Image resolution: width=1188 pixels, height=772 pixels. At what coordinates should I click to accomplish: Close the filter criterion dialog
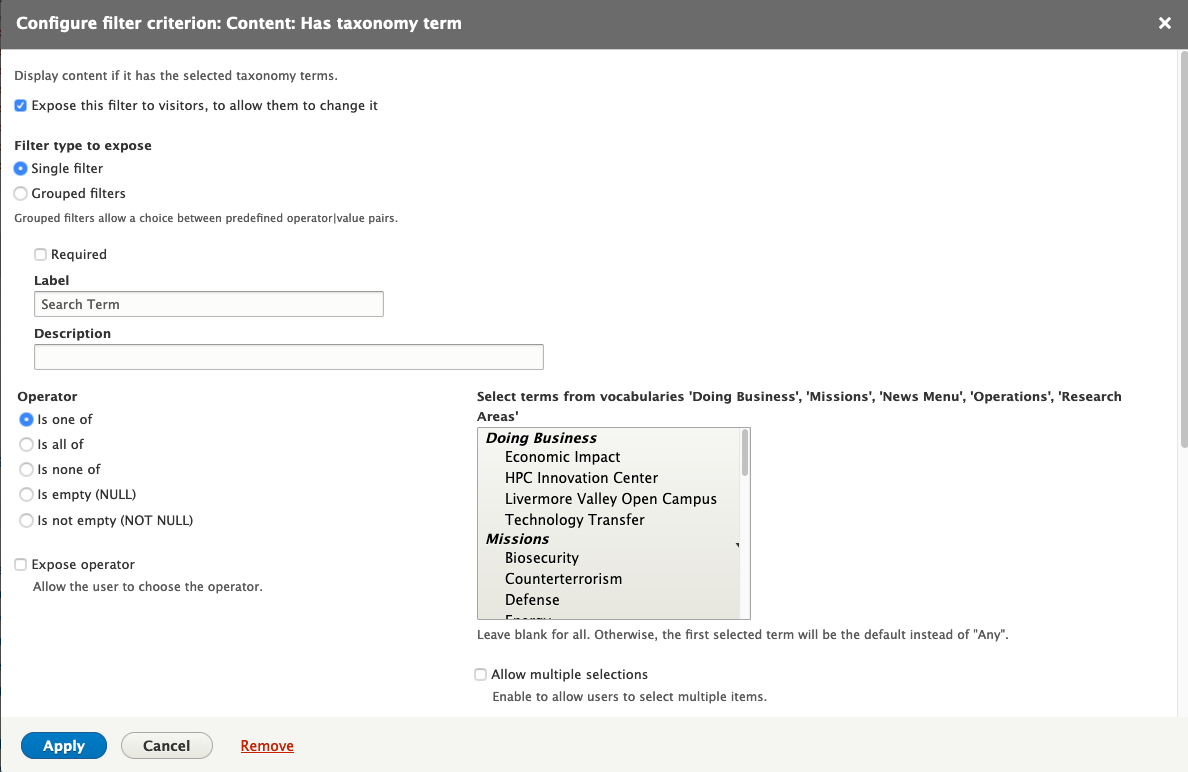tap(1164, 22)
